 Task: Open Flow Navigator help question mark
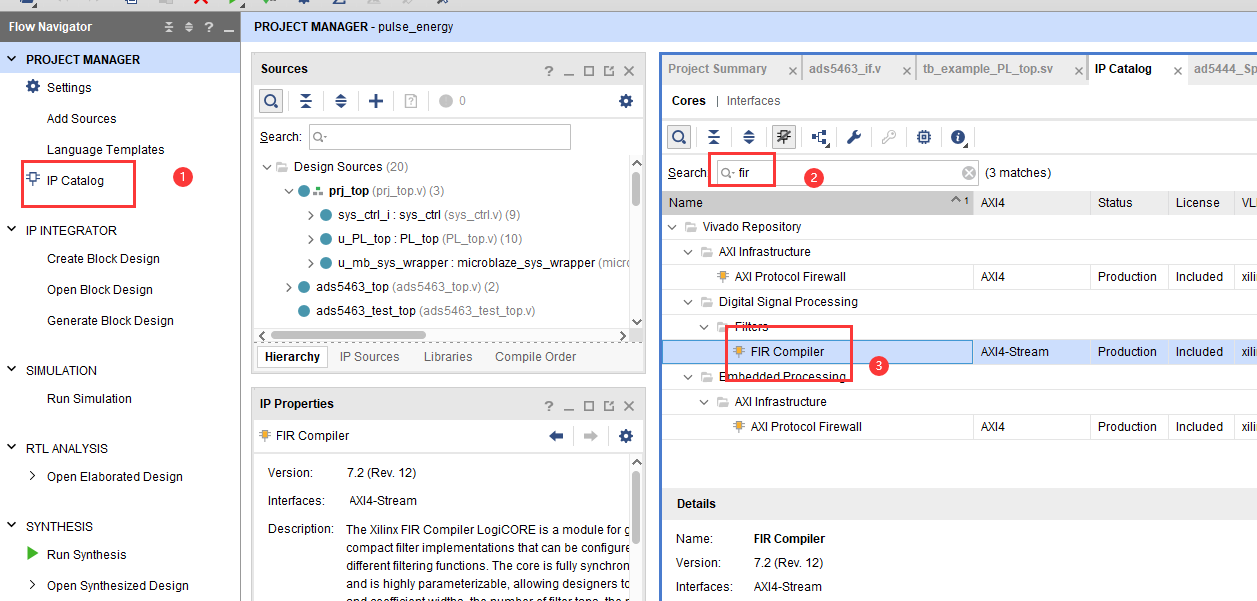coord(208,27)
